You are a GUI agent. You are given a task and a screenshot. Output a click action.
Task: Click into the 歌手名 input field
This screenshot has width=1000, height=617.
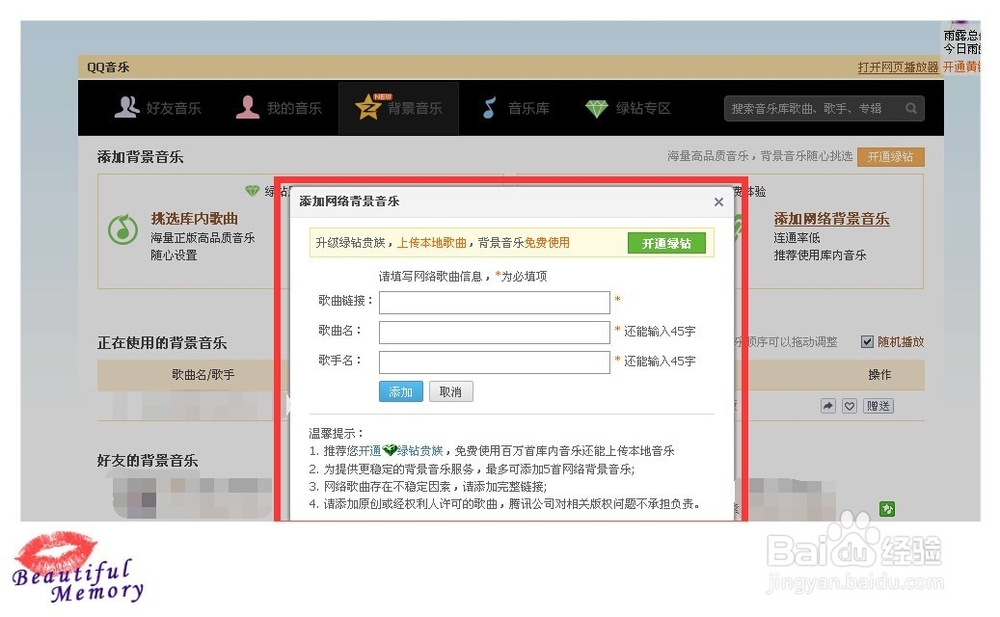[x=494, y=362]
